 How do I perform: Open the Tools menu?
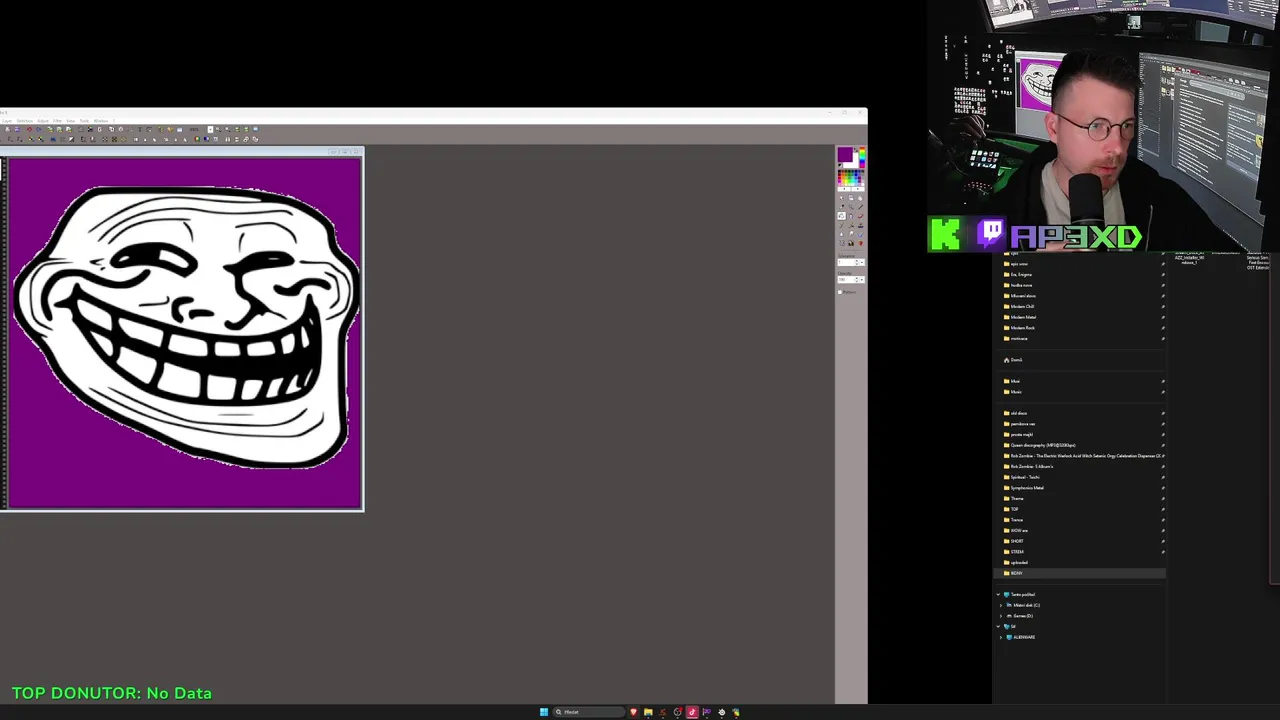pos(84,121)
